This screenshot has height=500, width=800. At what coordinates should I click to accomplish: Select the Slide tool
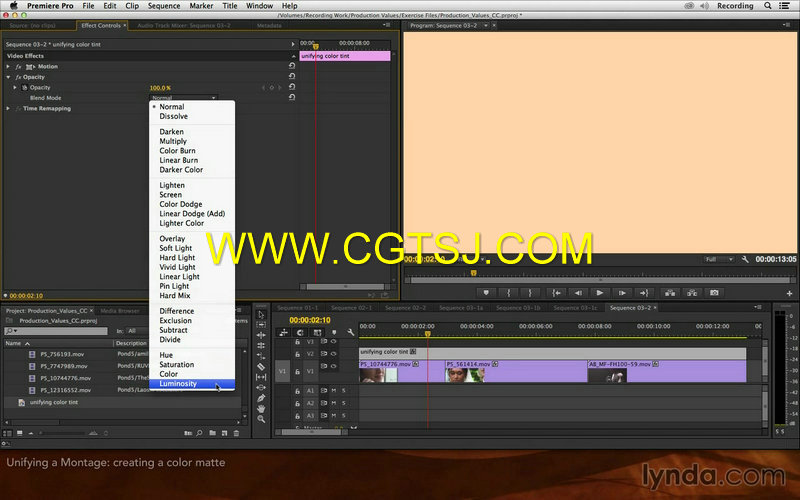coord(261,387)
